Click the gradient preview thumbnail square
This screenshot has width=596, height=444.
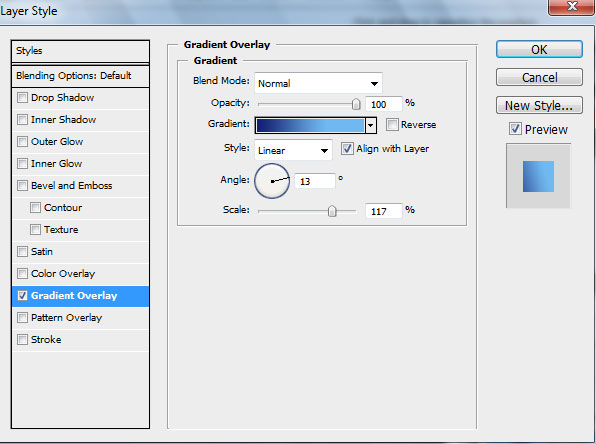click(x=538, y=176)
